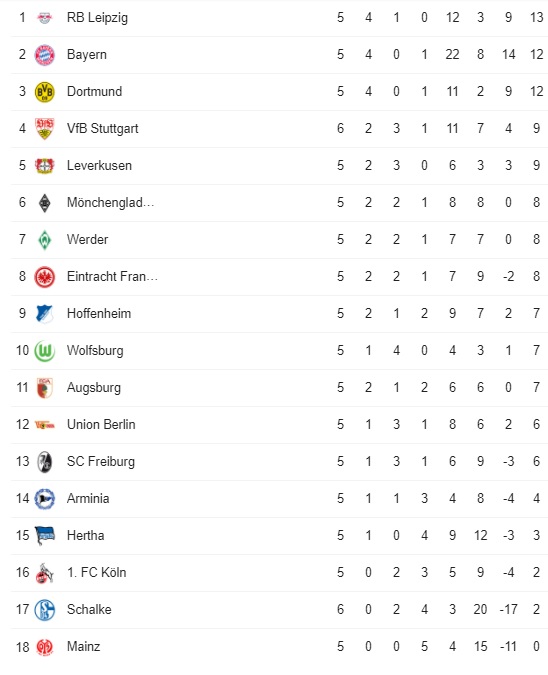Click the Hertha flag logo
This screenshot has height=675, width=548.
click(x=44, y=536)
